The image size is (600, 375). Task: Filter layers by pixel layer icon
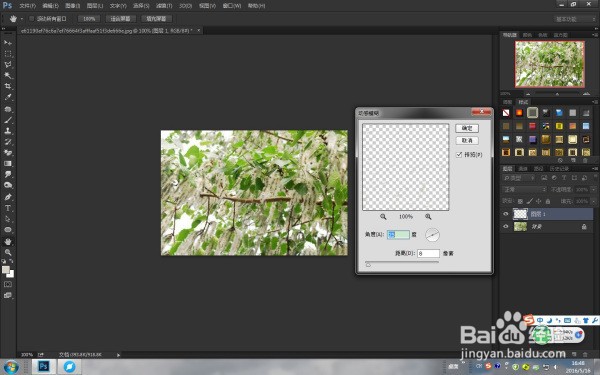(544, 178)
